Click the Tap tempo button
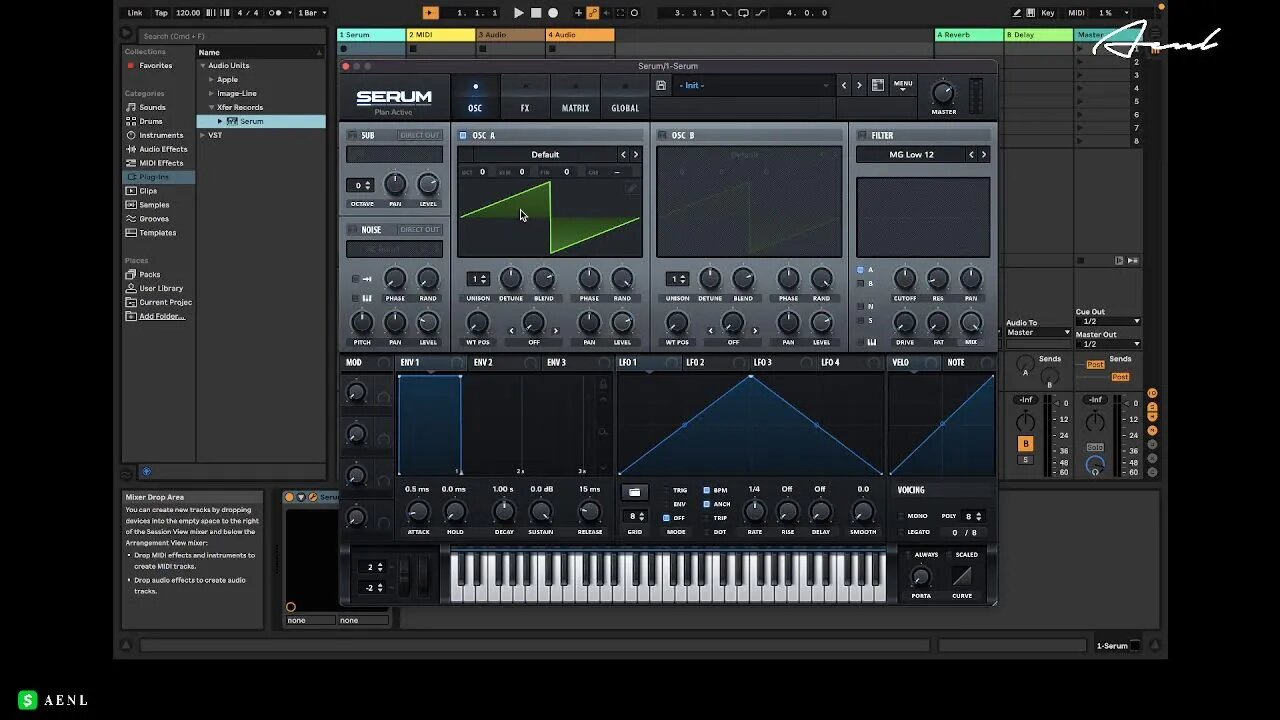The height and width of the screenshot is (720, 1280). point(161,13)
